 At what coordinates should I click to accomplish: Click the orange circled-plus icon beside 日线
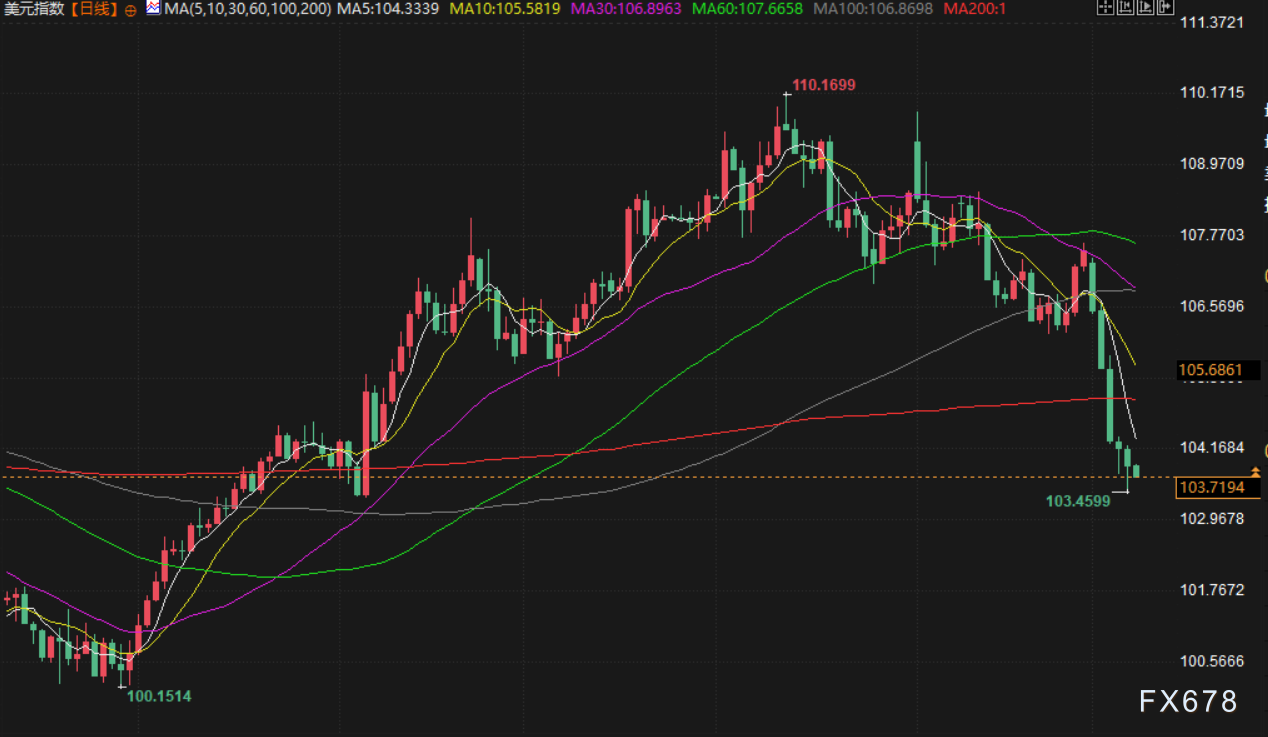click(x=131, y=10)
